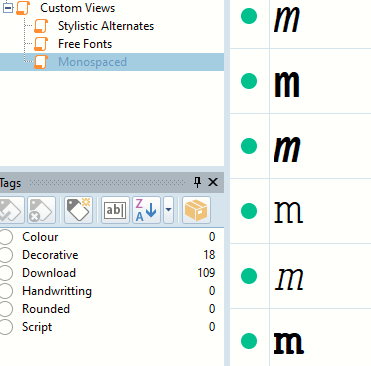Toggle the Download tag radio circle

(x=6, y=273)
